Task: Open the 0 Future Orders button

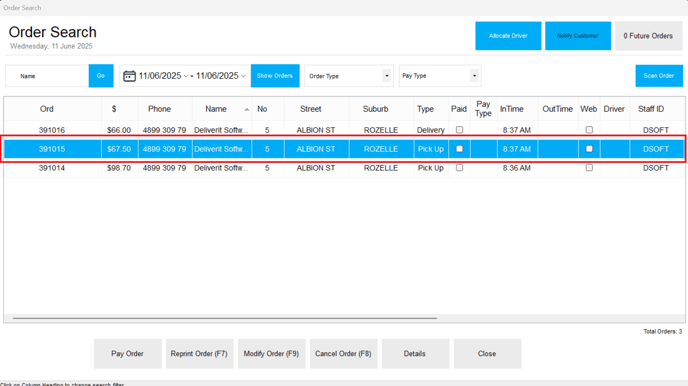Action: pos(648,36)
